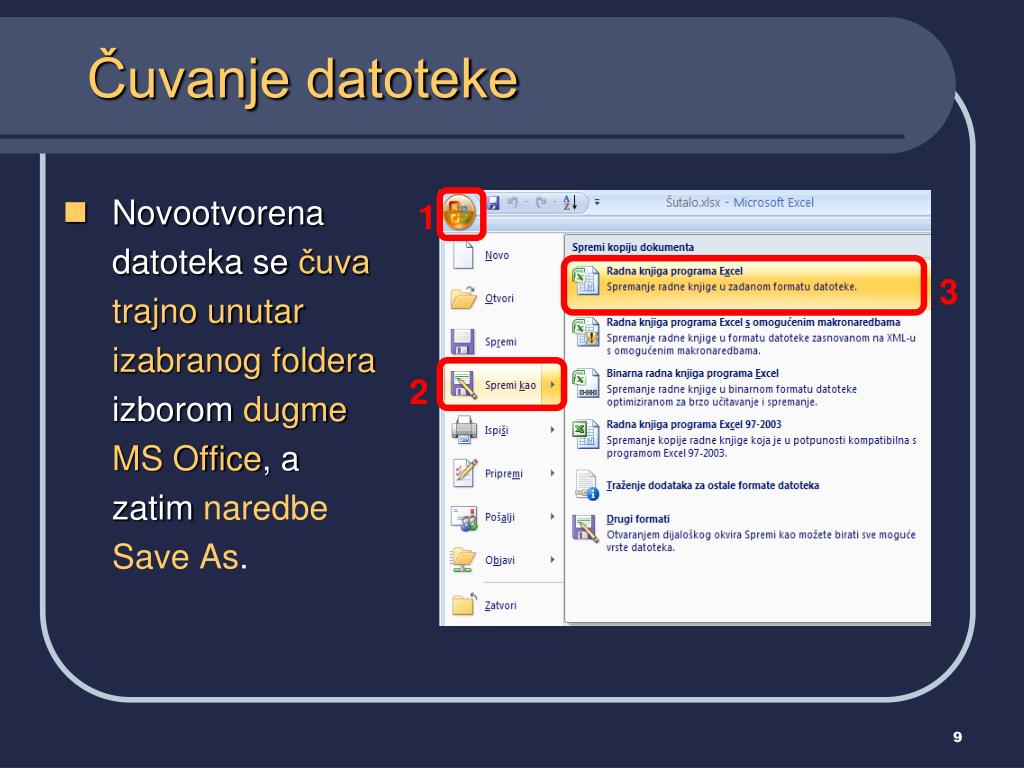Choose Binarna radna knjiga programa Excel
Viewport: 1024px width, 768px height.
[746, 387]
